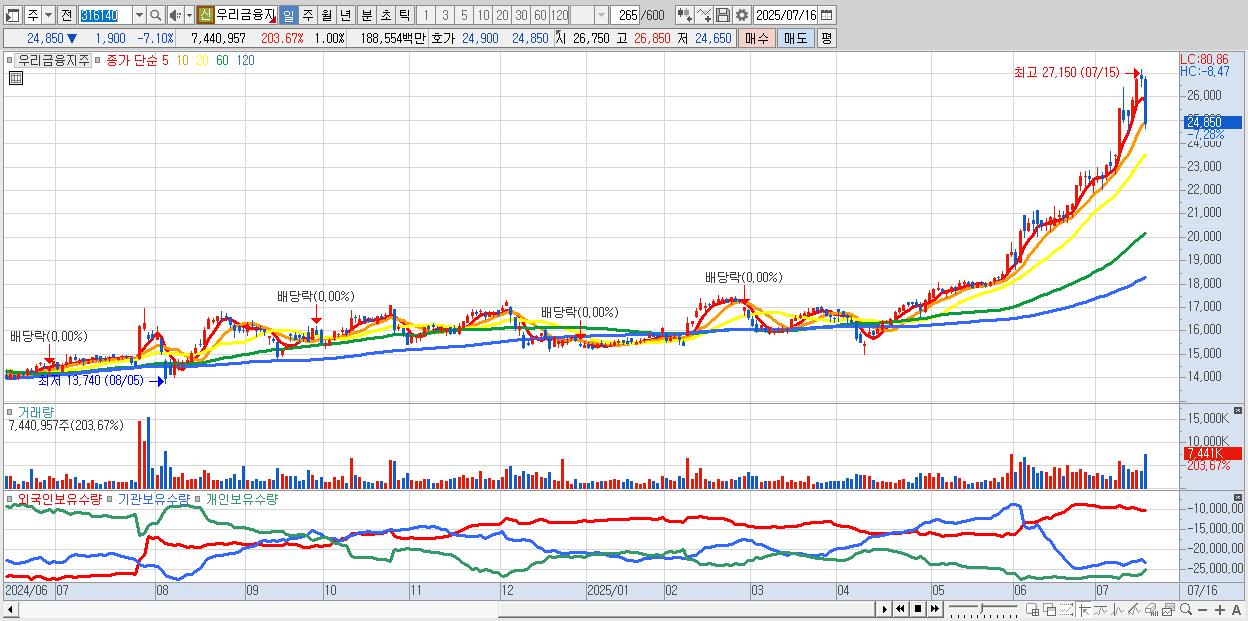
Task: Click the zigzag line drawing icon
Action: click(x=1118, y=609)
